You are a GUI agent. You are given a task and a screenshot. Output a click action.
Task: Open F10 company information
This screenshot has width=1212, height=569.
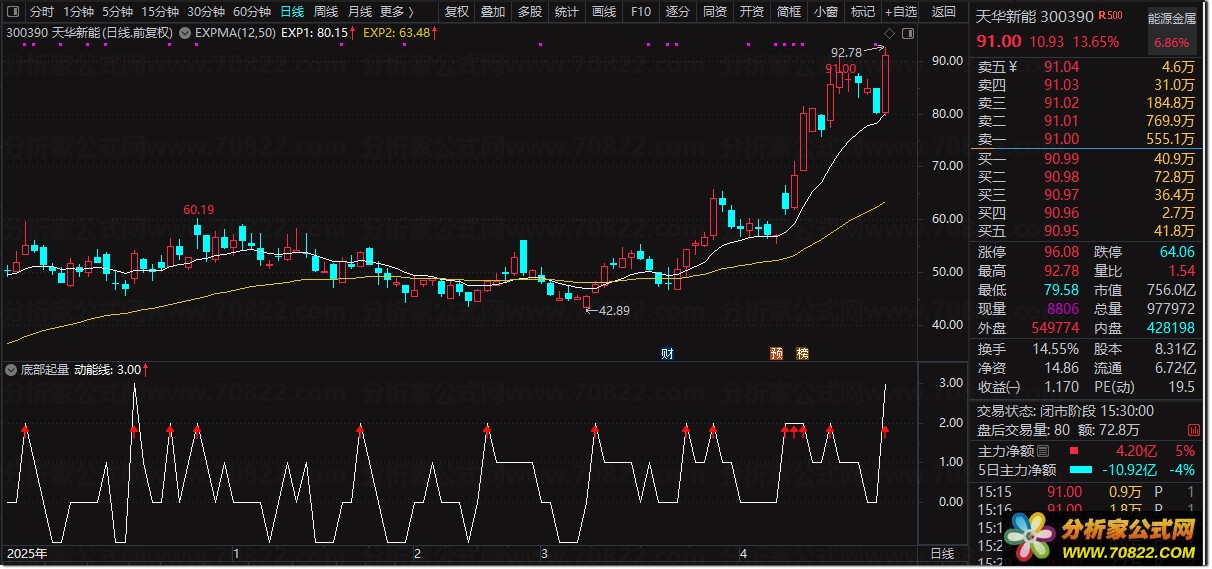641,12
